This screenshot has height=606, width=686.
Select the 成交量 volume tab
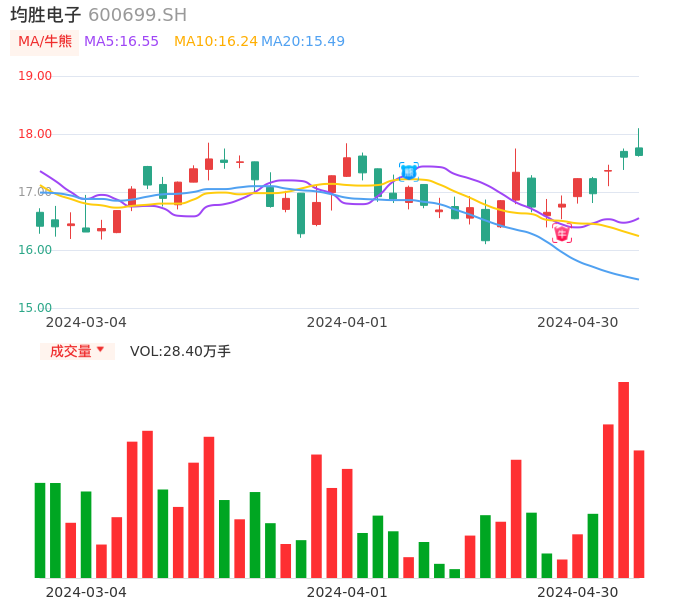[x=70, y=351]
